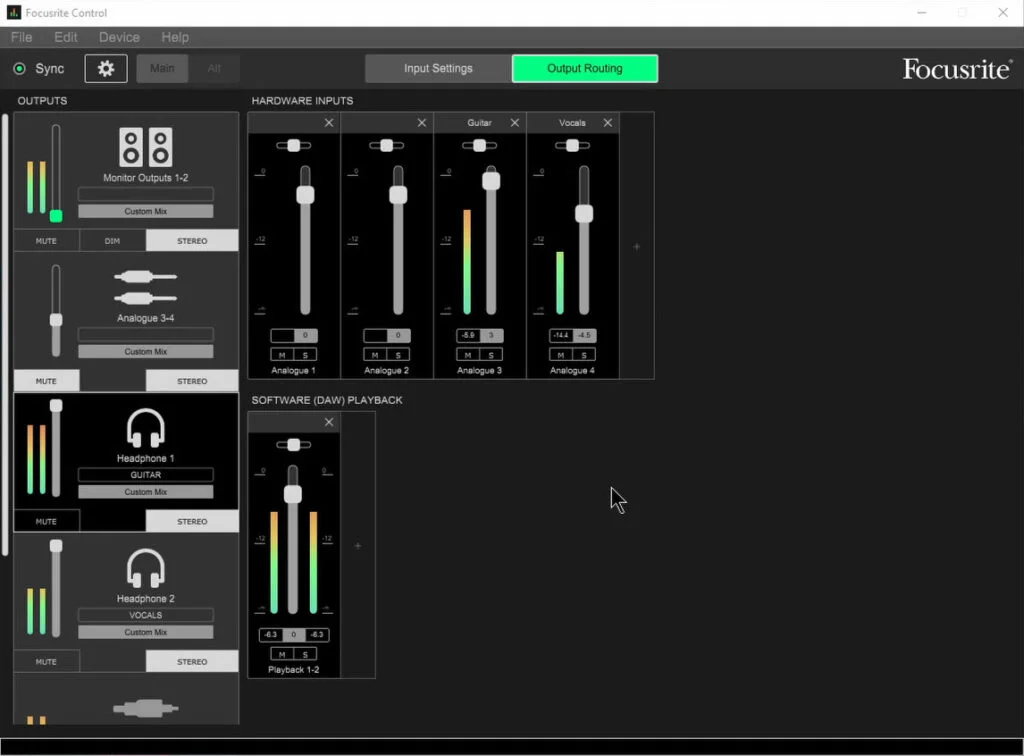
Task: Click the pan slider on Analogue 2
Action: pos(387,146)
